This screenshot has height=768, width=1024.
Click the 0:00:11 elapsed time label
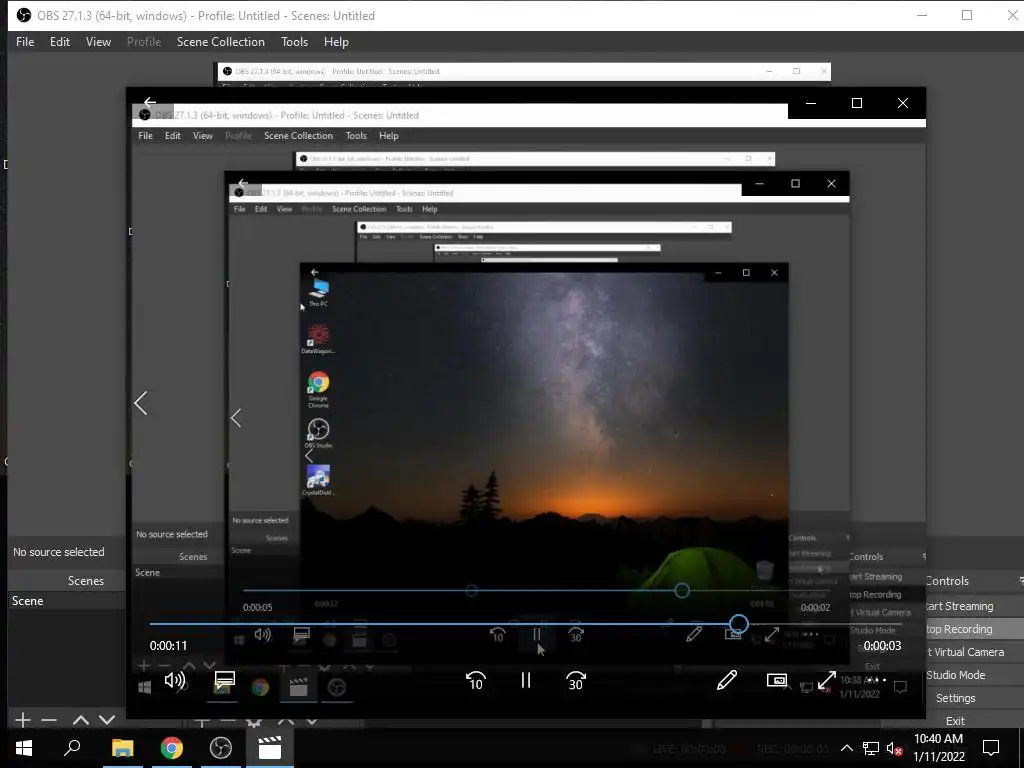point(168,646)
